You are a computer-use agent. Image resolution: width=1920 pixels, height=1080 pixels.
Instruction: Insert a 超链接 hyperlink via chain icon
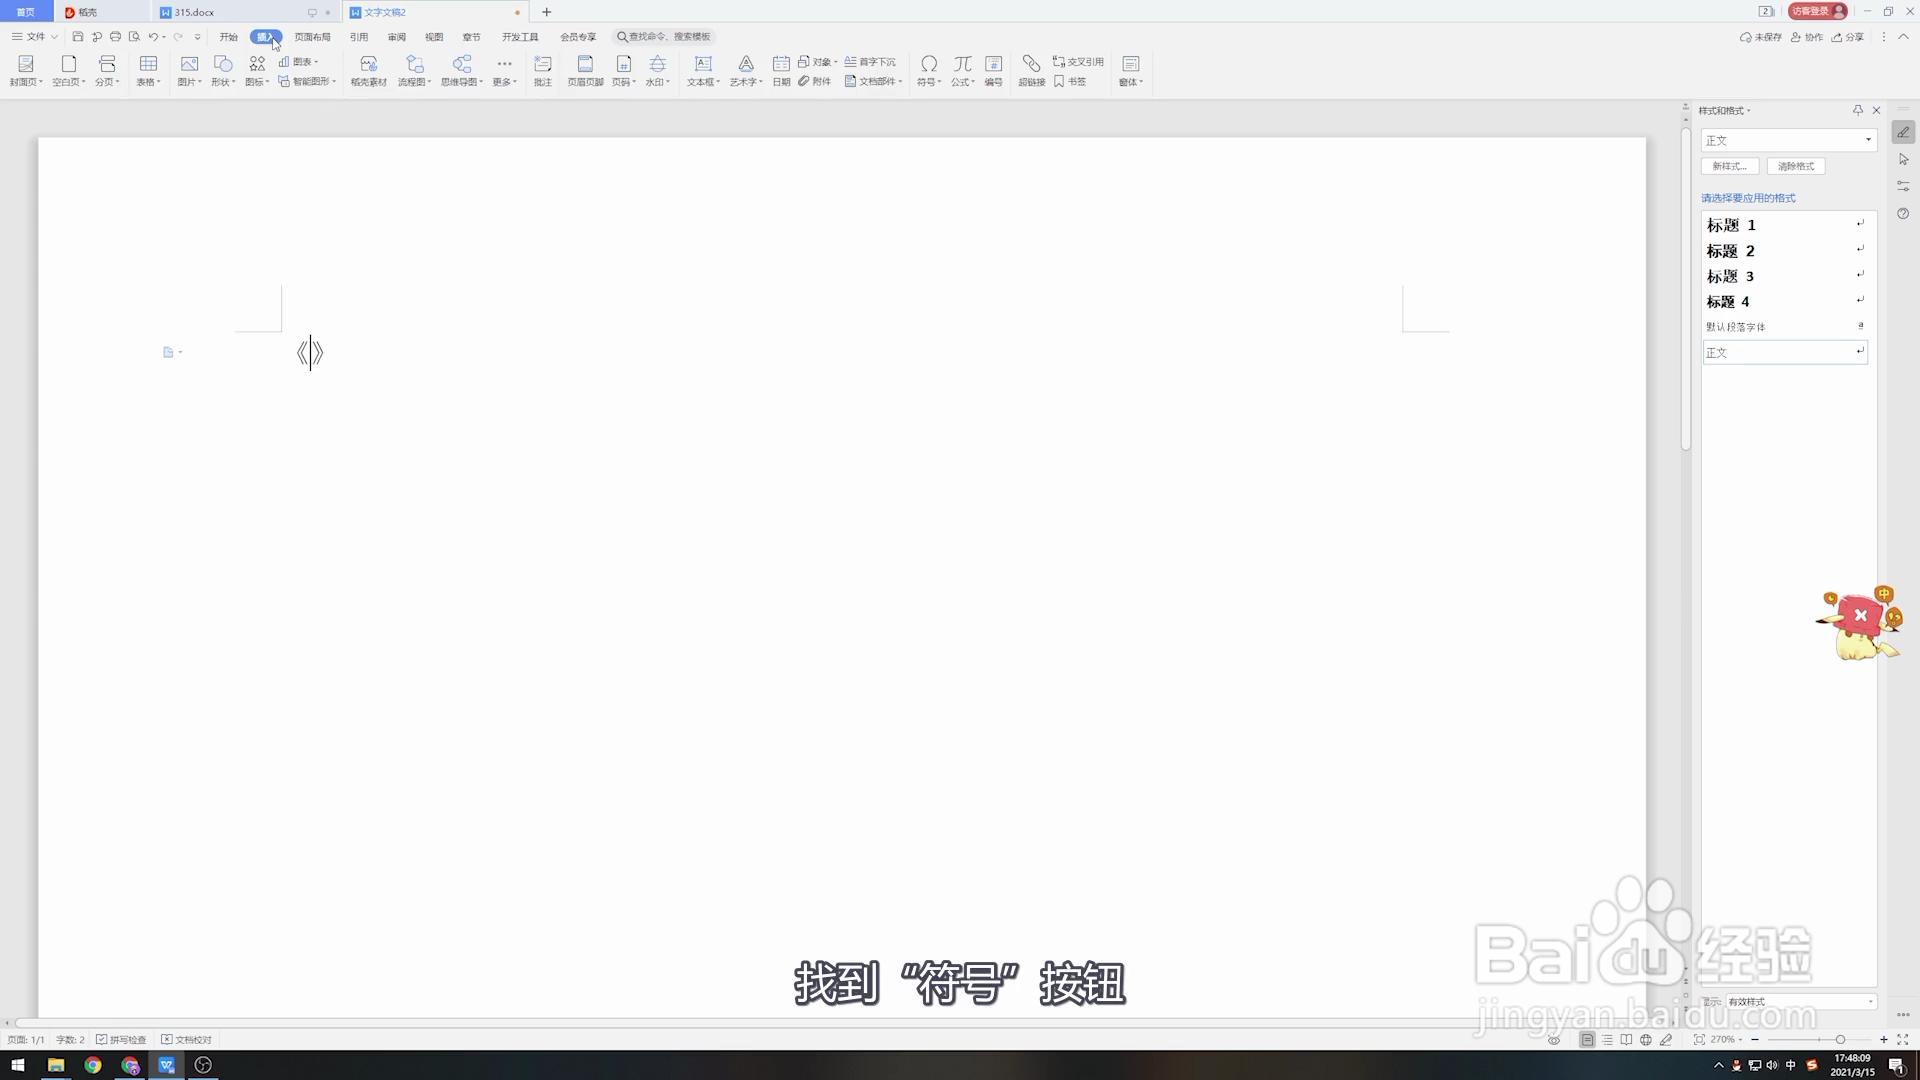(1031, 64)
